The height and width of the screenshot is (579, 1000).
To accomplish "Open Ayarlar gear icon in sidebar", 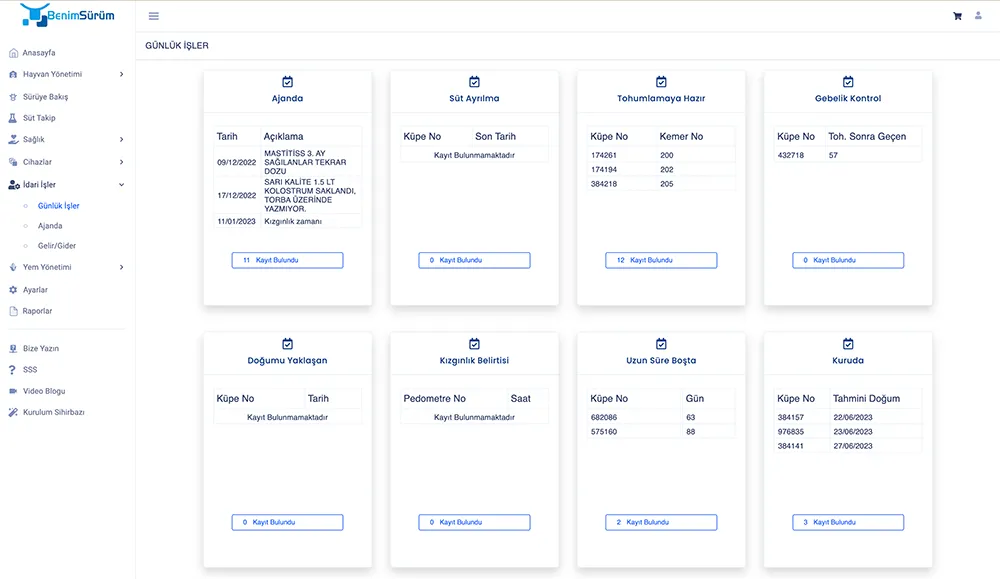I will coord(13,290).
